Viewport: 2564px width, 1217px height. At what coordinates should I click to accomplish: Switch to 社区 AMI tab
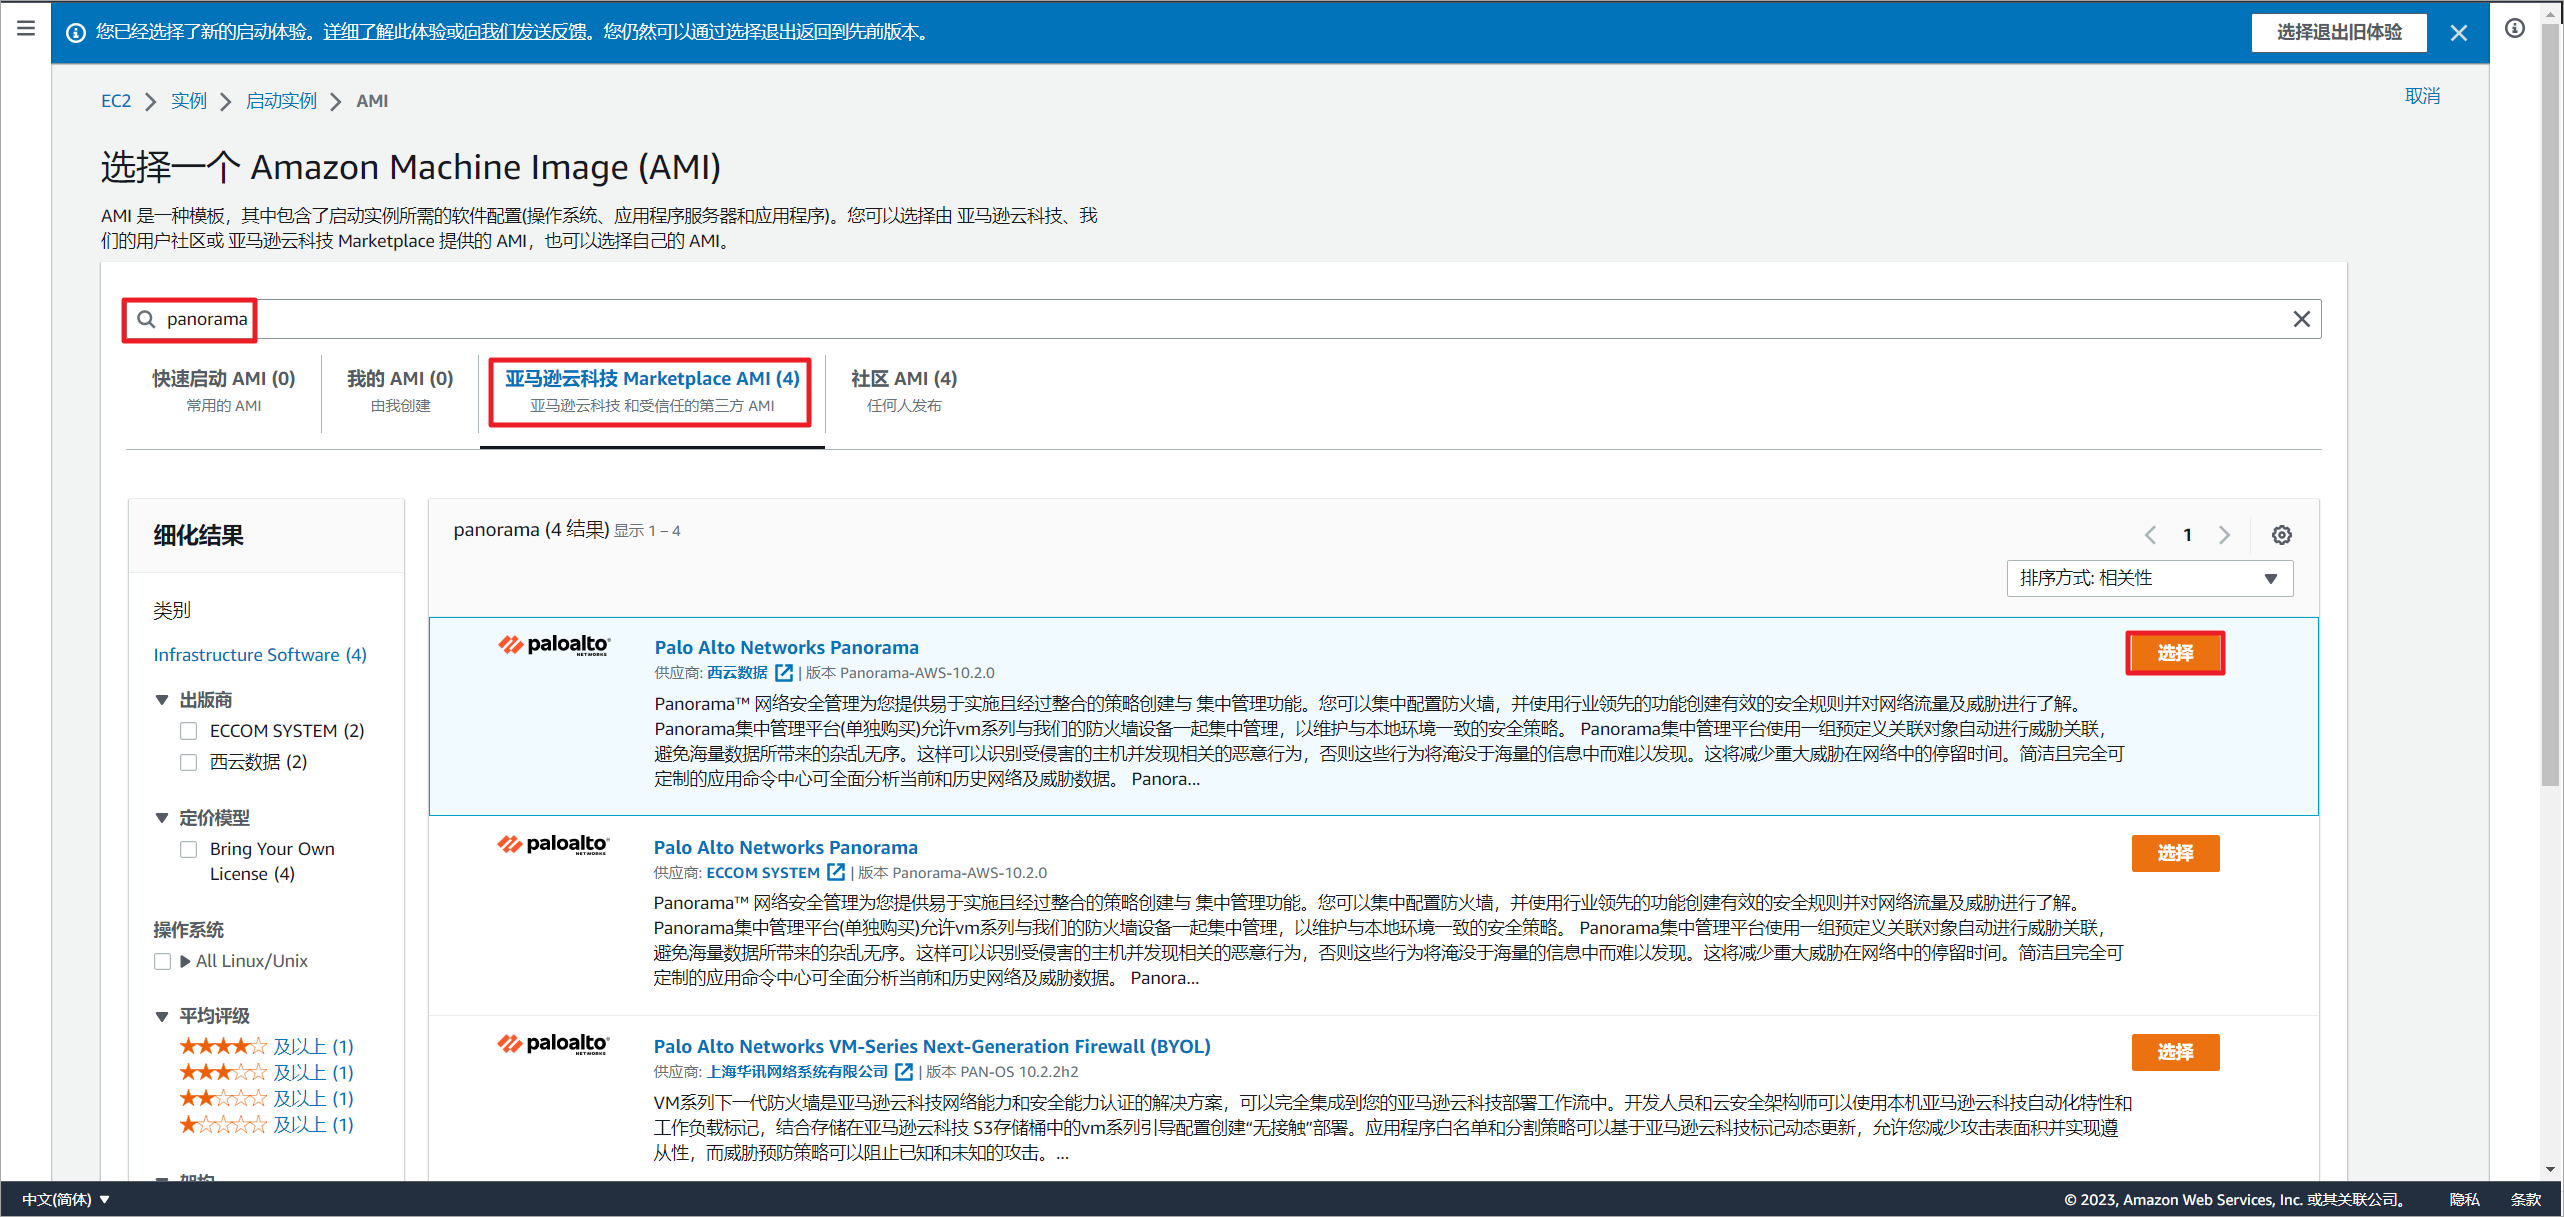point(904,390)
